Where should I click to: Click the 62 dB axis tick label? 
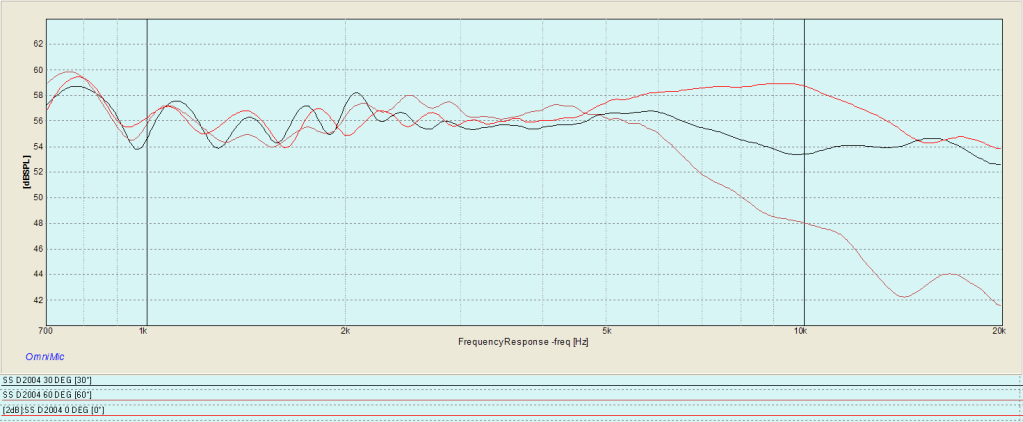pos(37,44)
